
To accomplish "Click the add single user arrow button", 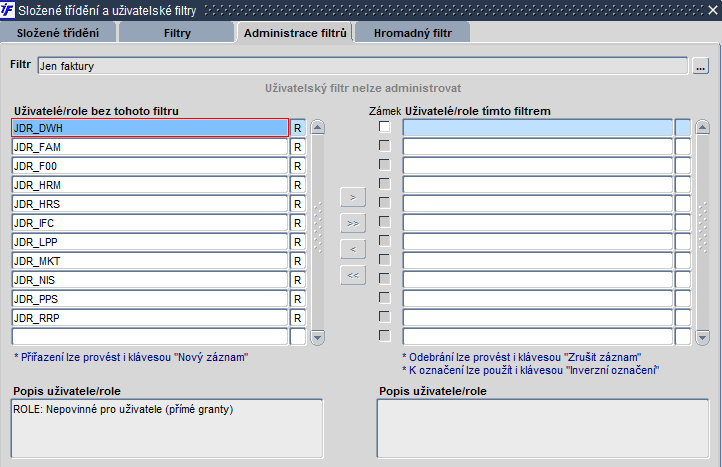I will [x=351, y=197].
